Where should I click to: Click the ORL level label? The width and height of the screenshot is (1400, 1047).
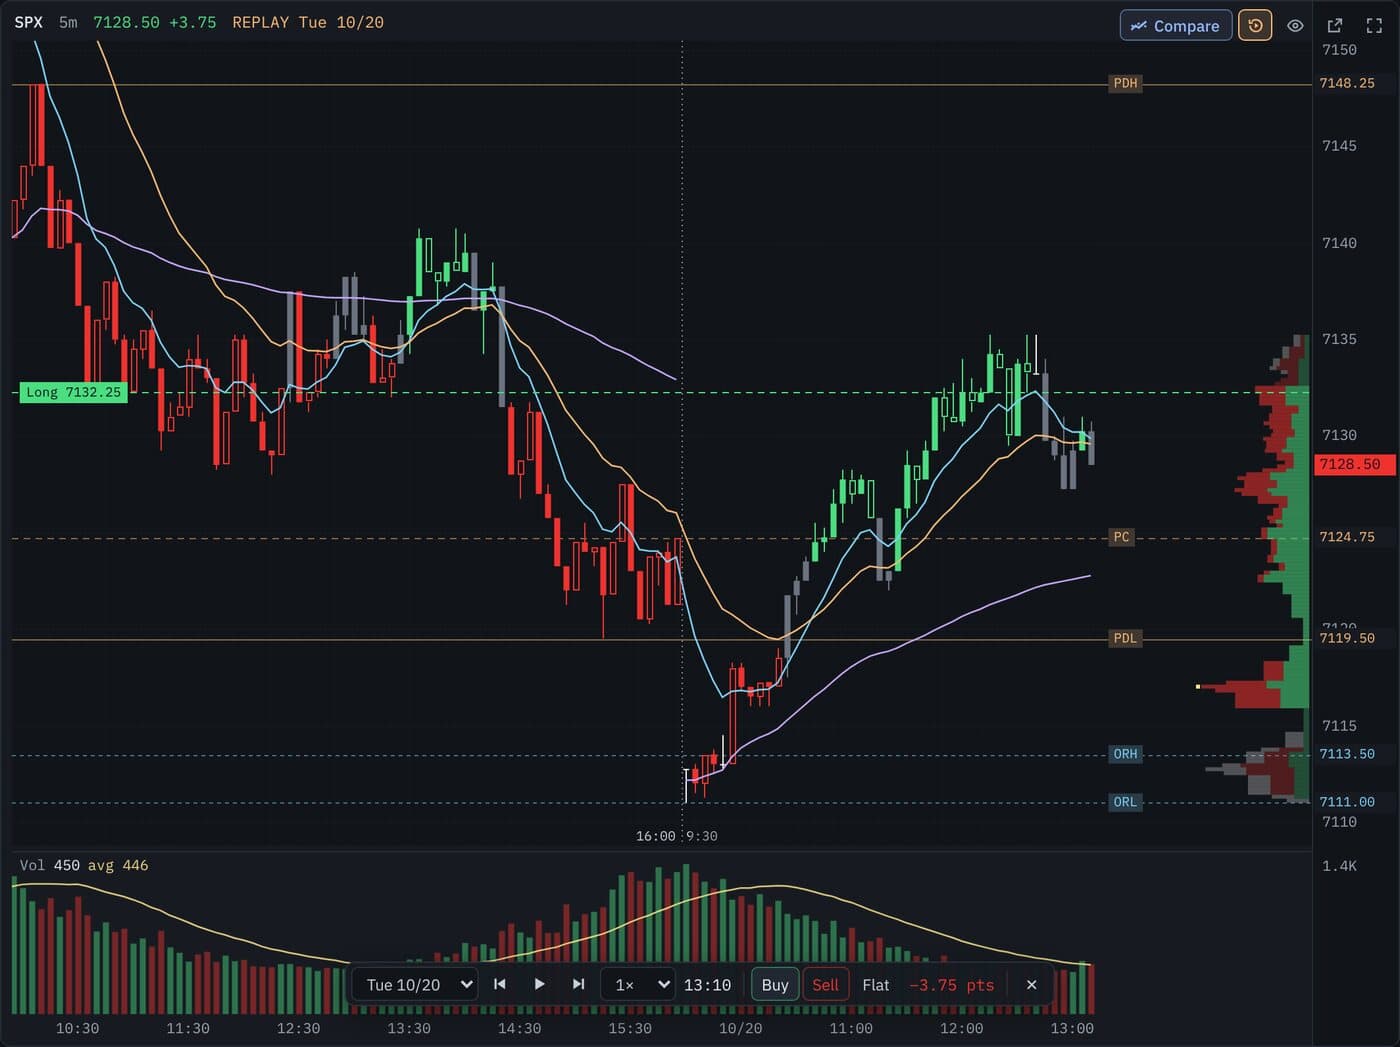[1125, 802]
